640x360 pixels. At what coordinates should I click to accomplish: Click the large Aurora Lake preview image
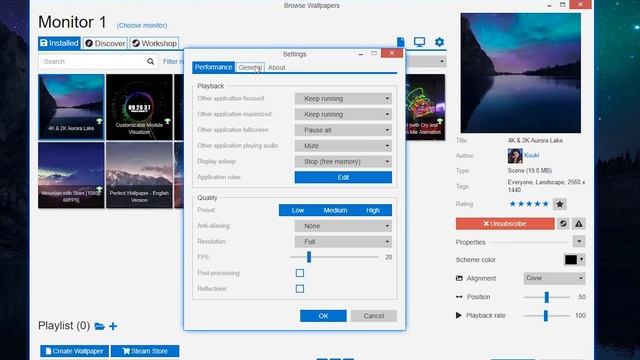coord(520,73)
